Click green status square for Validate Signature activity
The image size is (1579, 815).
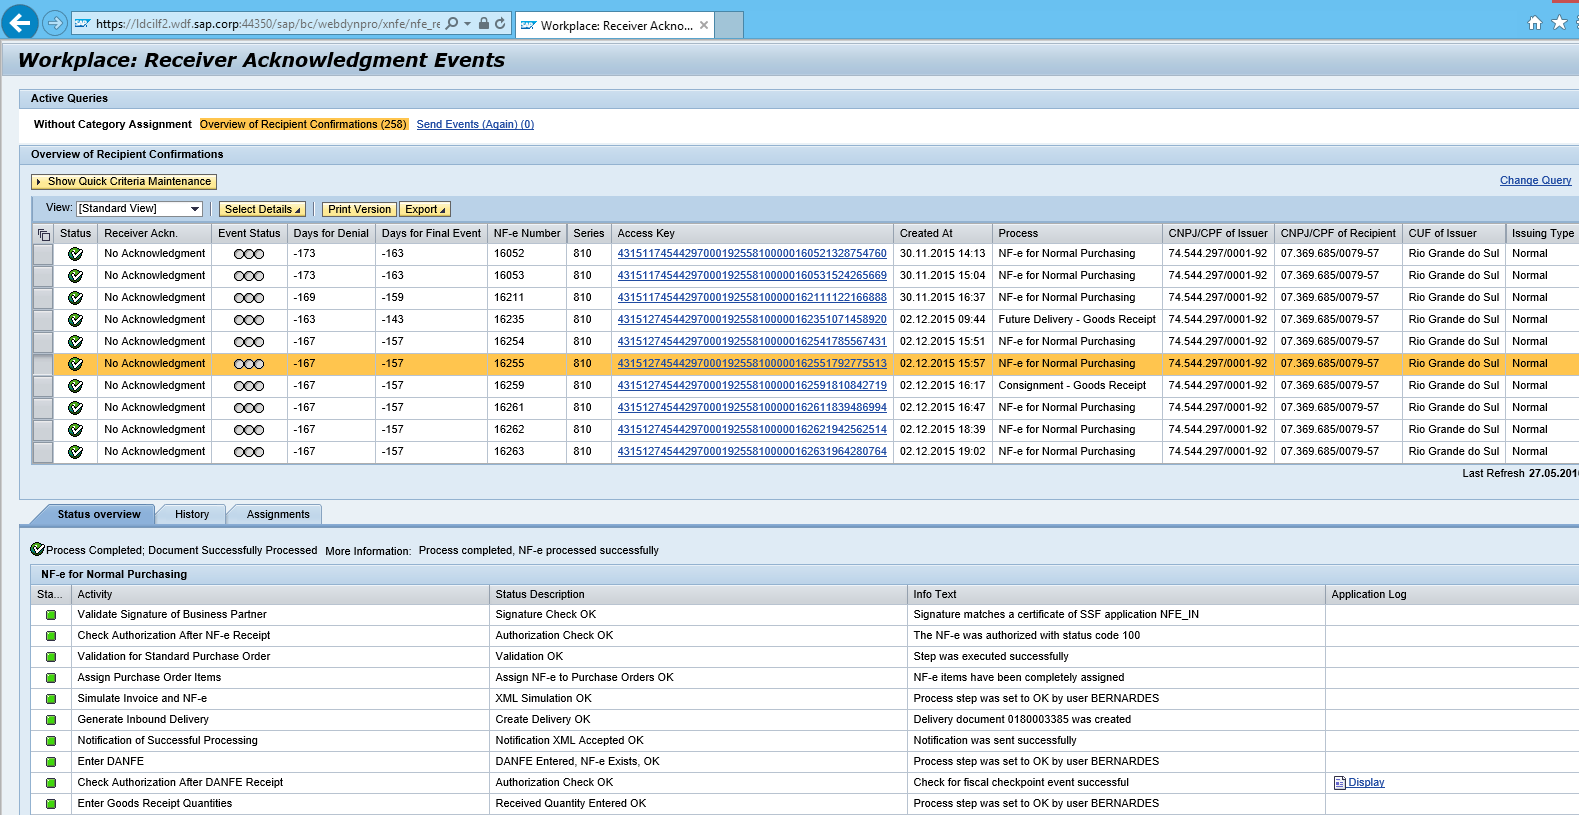point(51,615)
